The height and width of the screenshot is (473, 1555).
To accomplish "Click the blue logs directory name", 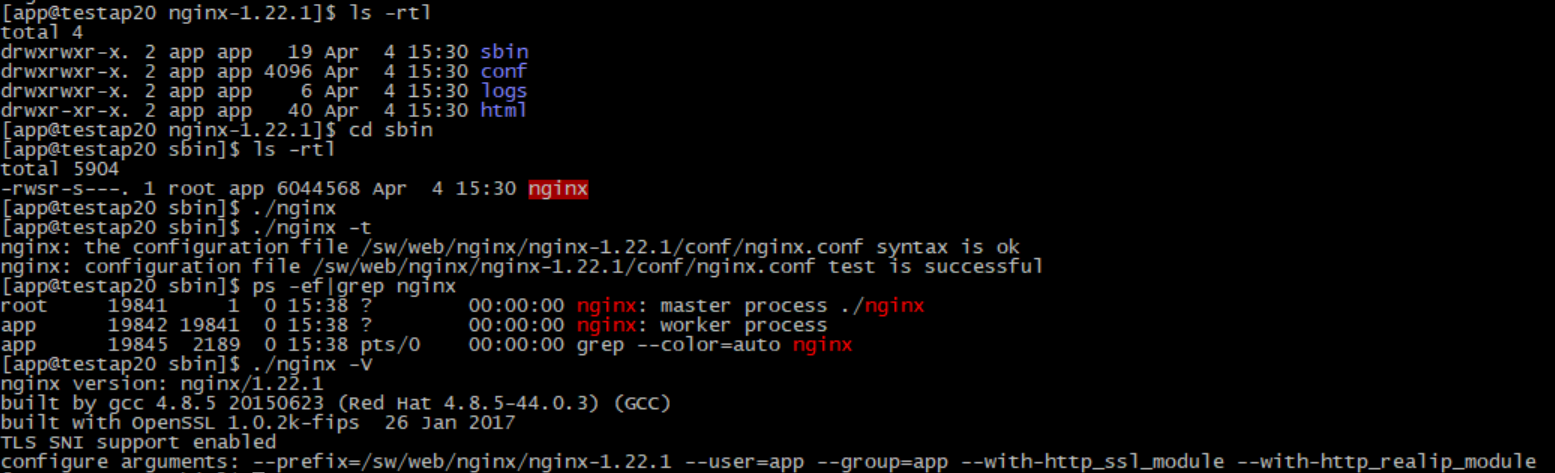I will tap(503, 91).
